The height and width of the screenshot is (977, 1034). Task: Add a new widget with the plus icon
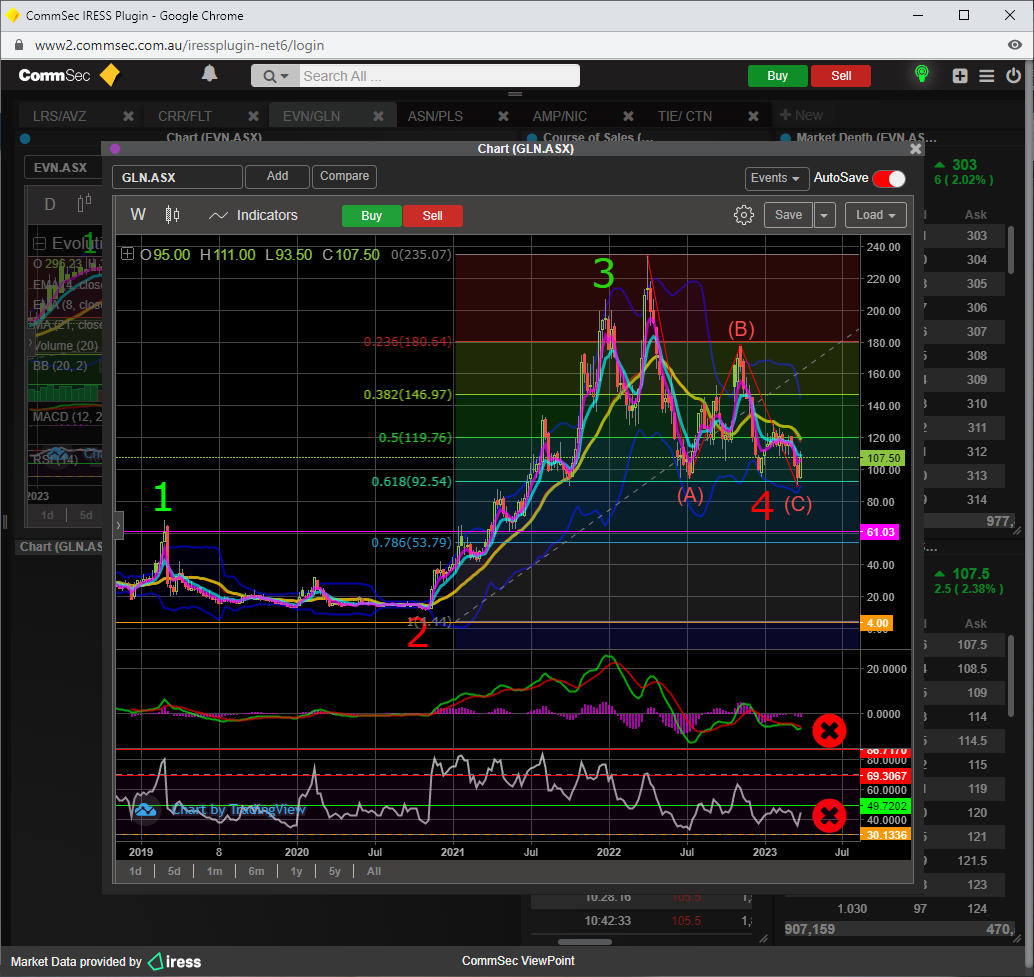[x=960, y=76]
